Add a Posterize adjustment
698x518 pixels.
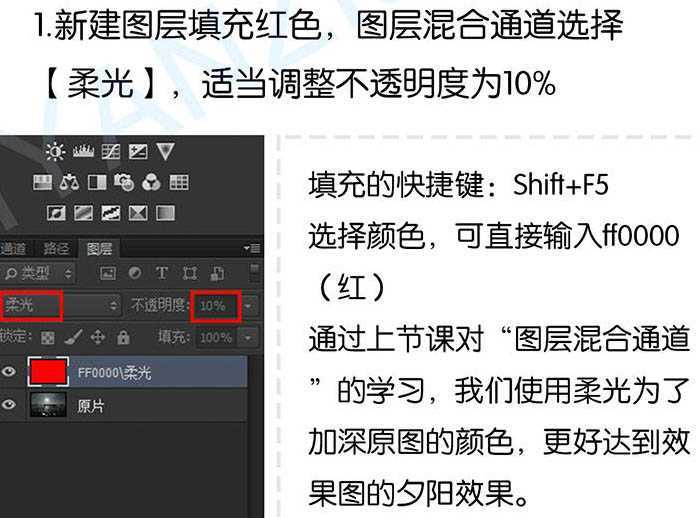coord(83,213)
